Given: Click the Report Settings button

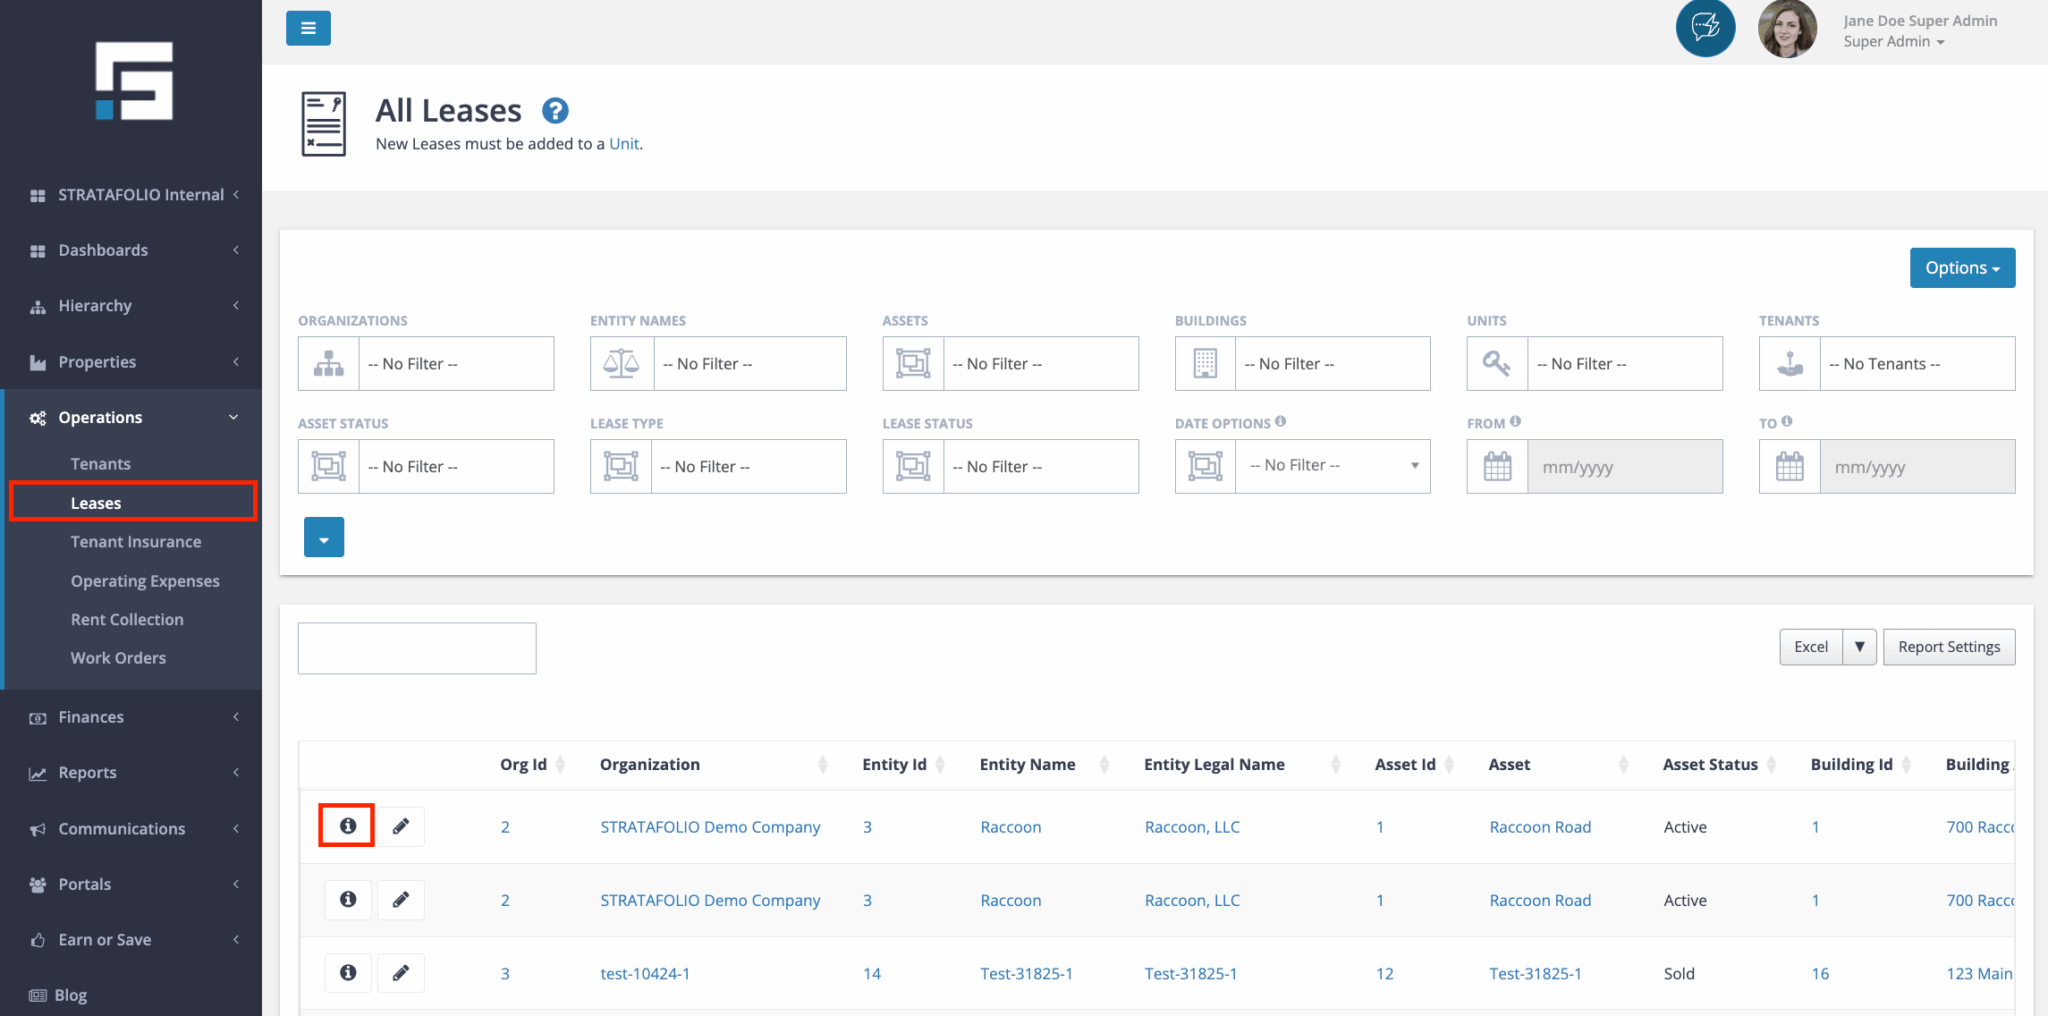Looking at the screenshot, I should click(x=1948, y=647).
